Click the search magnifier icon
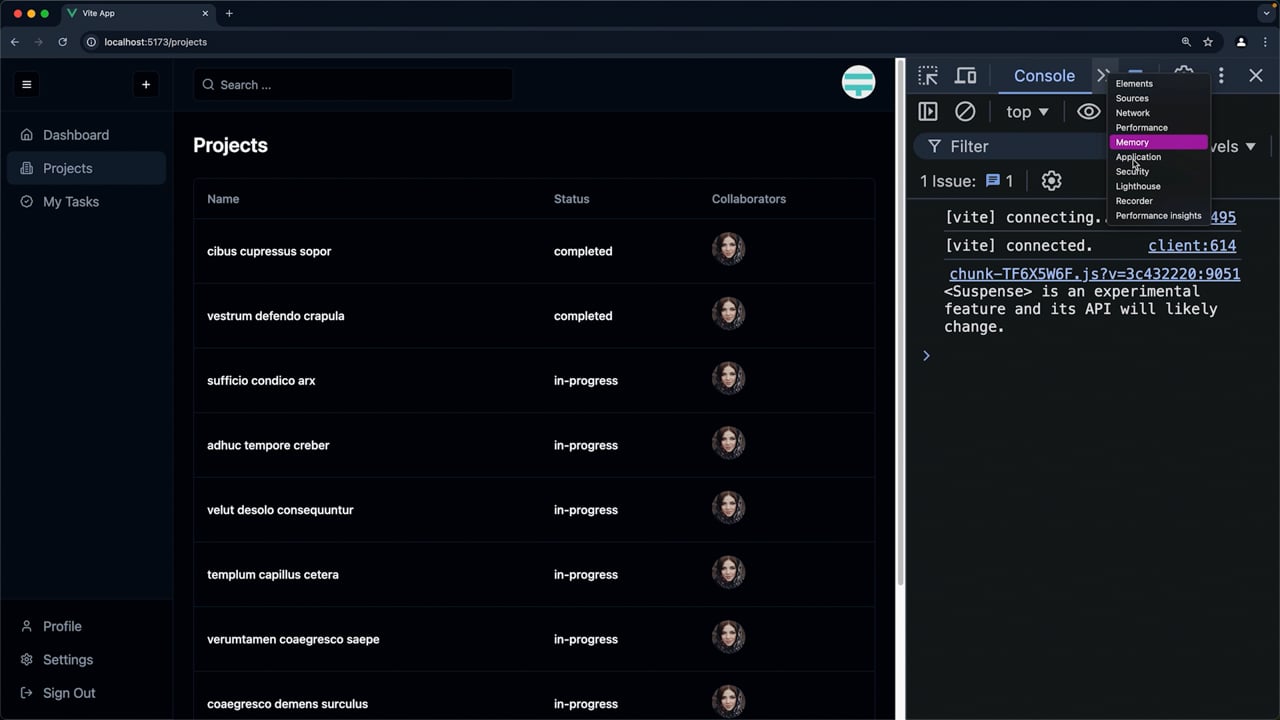 [208, 85]
